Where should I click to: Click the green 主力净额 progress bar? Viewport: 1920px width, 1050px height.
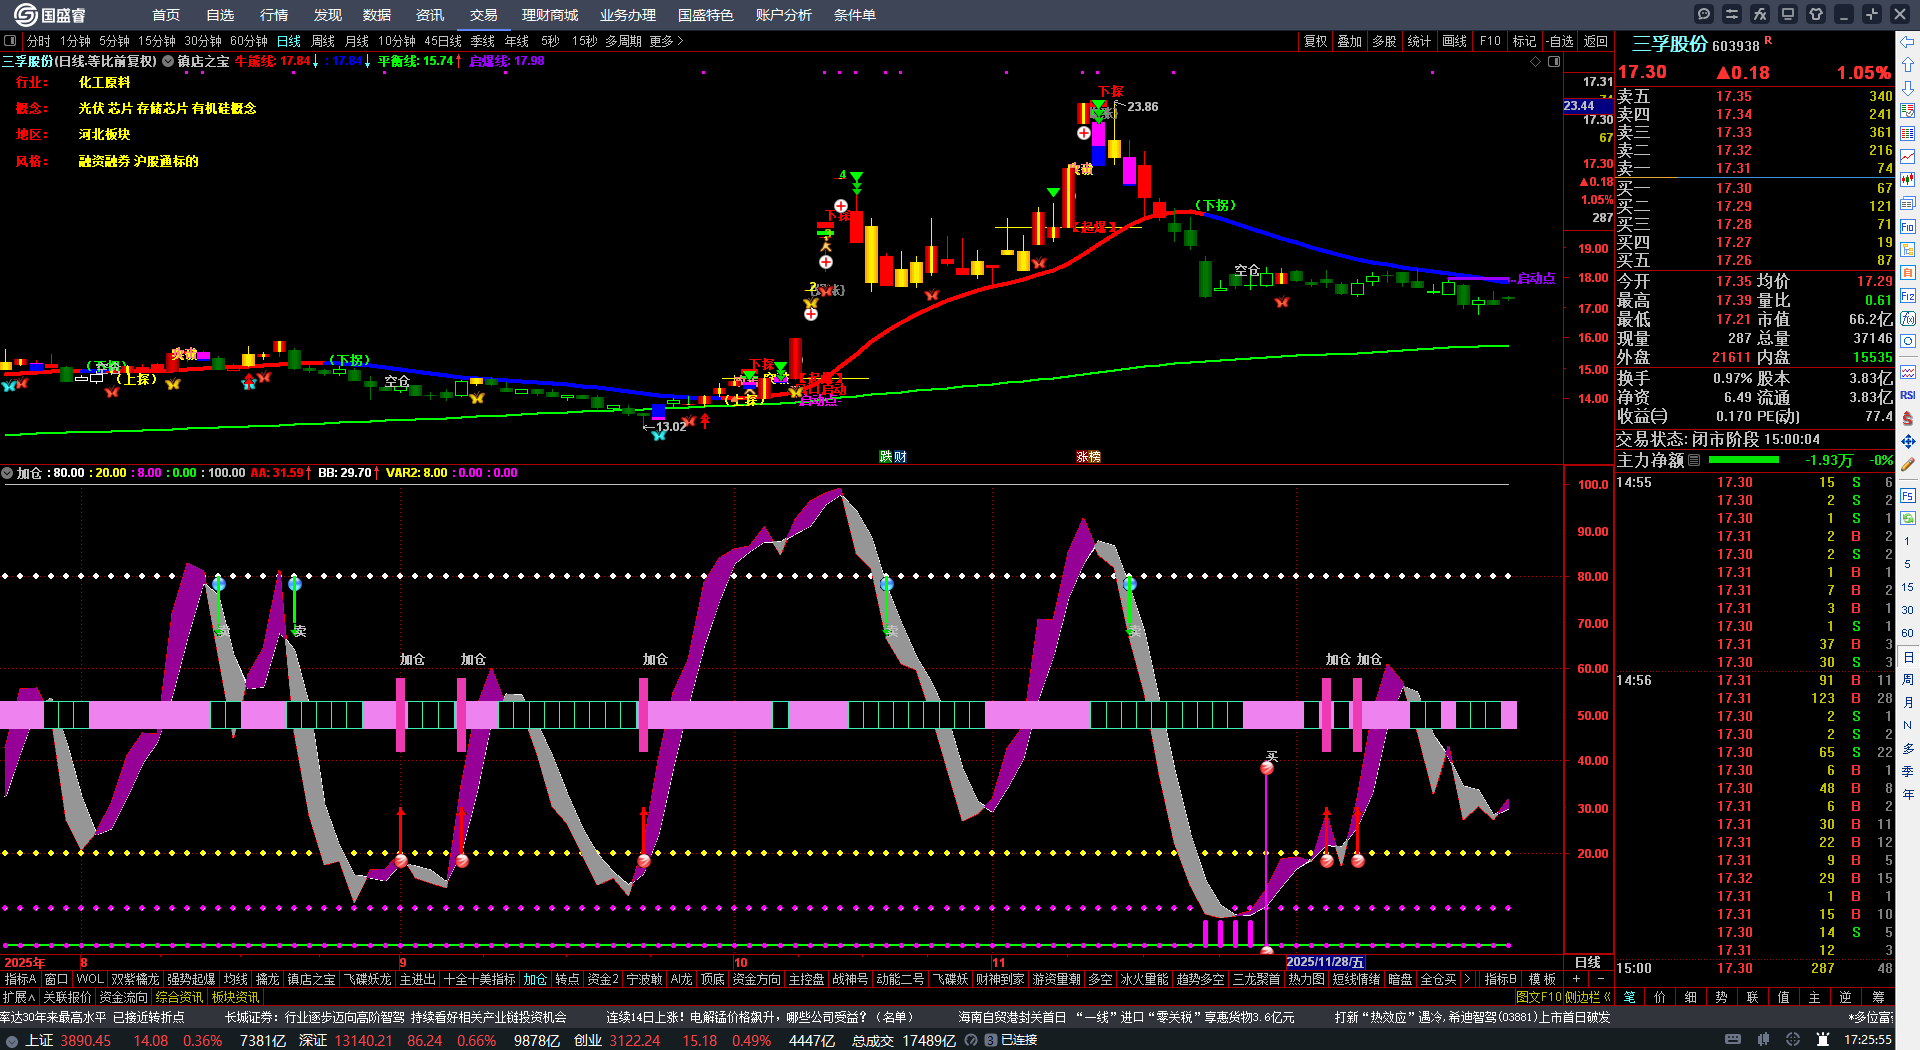click(x=1744, y=460)
